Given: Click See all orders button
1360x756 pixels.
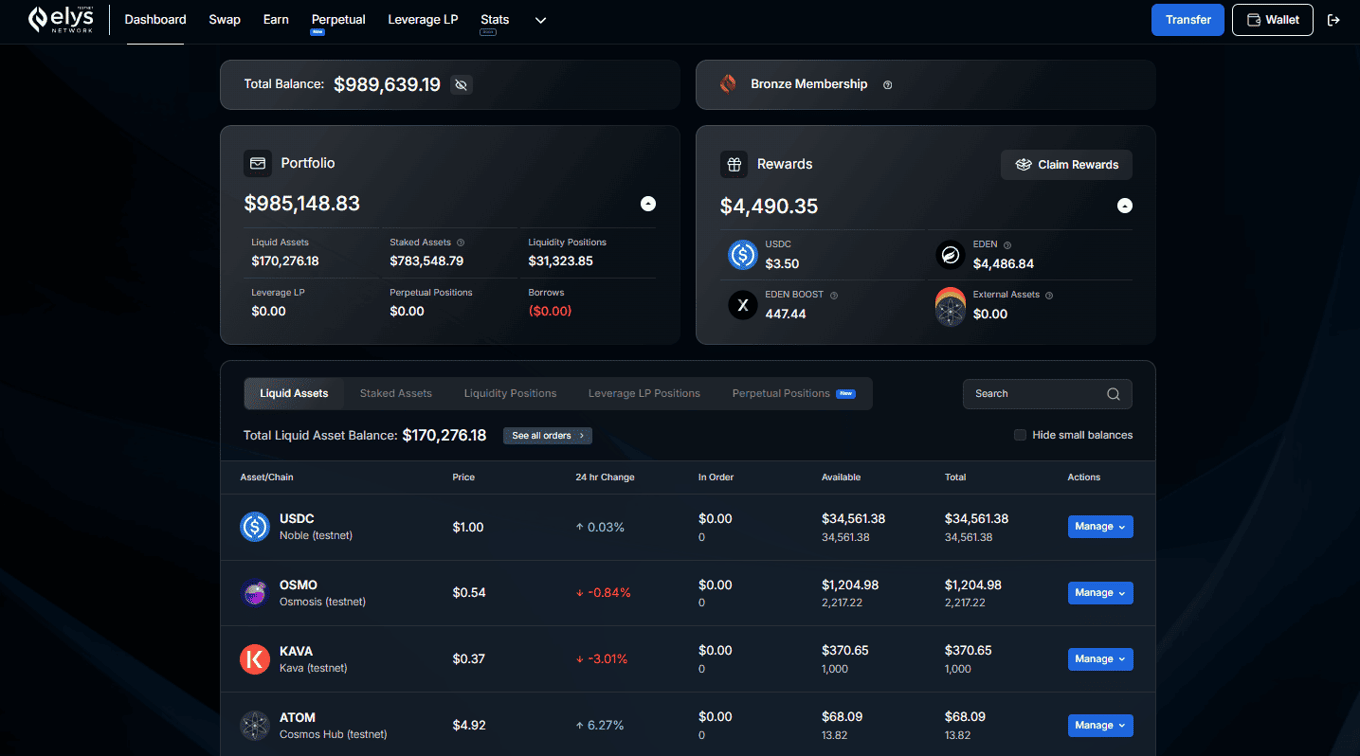Looking at the screenshot, I should click(x=548, y=436).
